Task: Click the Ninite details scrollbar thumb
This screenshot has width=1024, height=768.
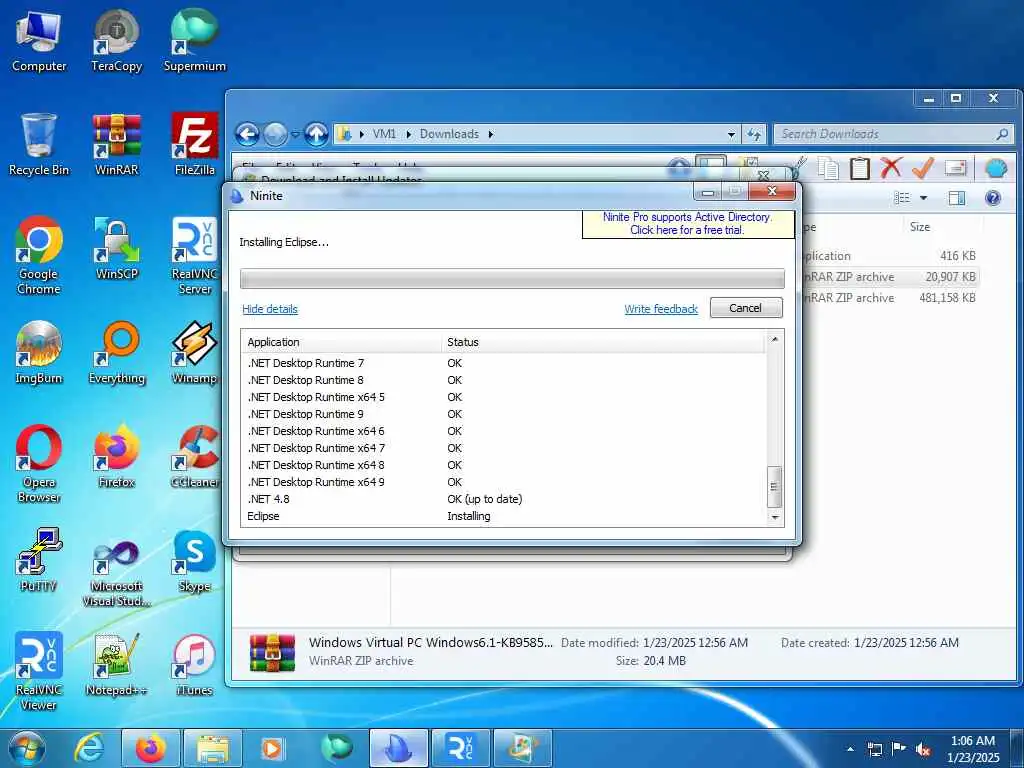Action: 775,487
